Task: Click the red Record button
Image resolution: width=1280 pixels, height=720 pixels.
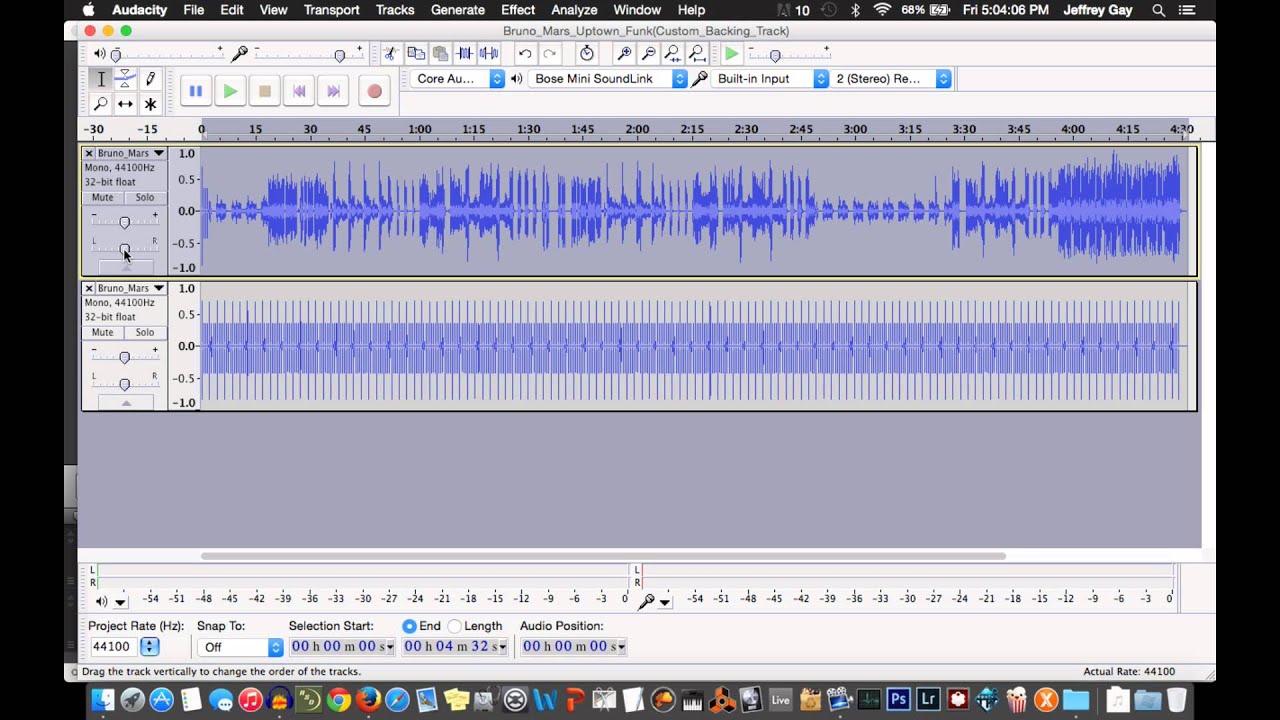Action: click(374, 91)
